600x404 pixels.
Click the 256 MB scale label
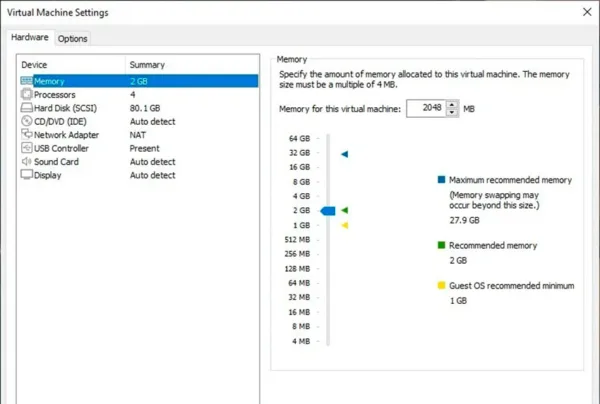297,254
